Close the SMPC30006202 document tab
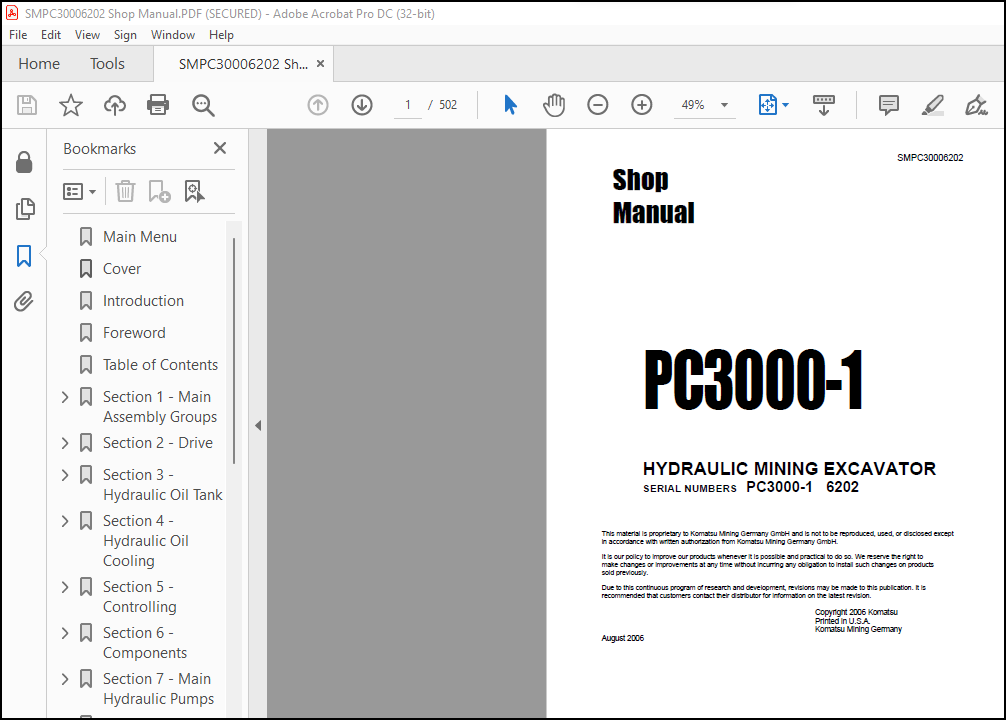 point(321,64)
